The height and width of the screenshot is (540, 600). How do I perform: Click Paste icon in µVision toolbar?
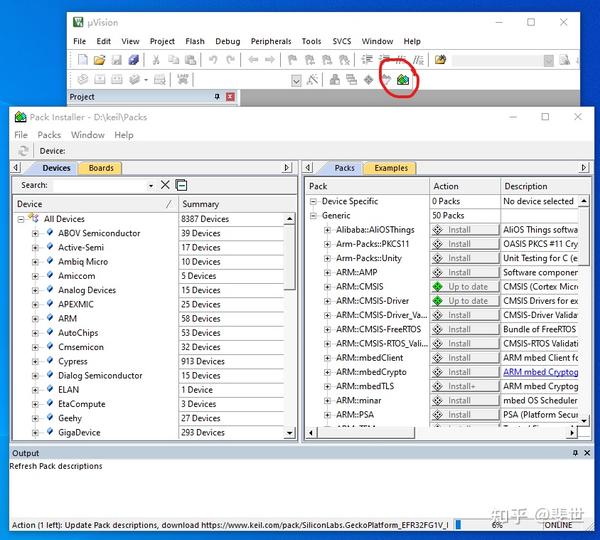(x=190, y=60)
